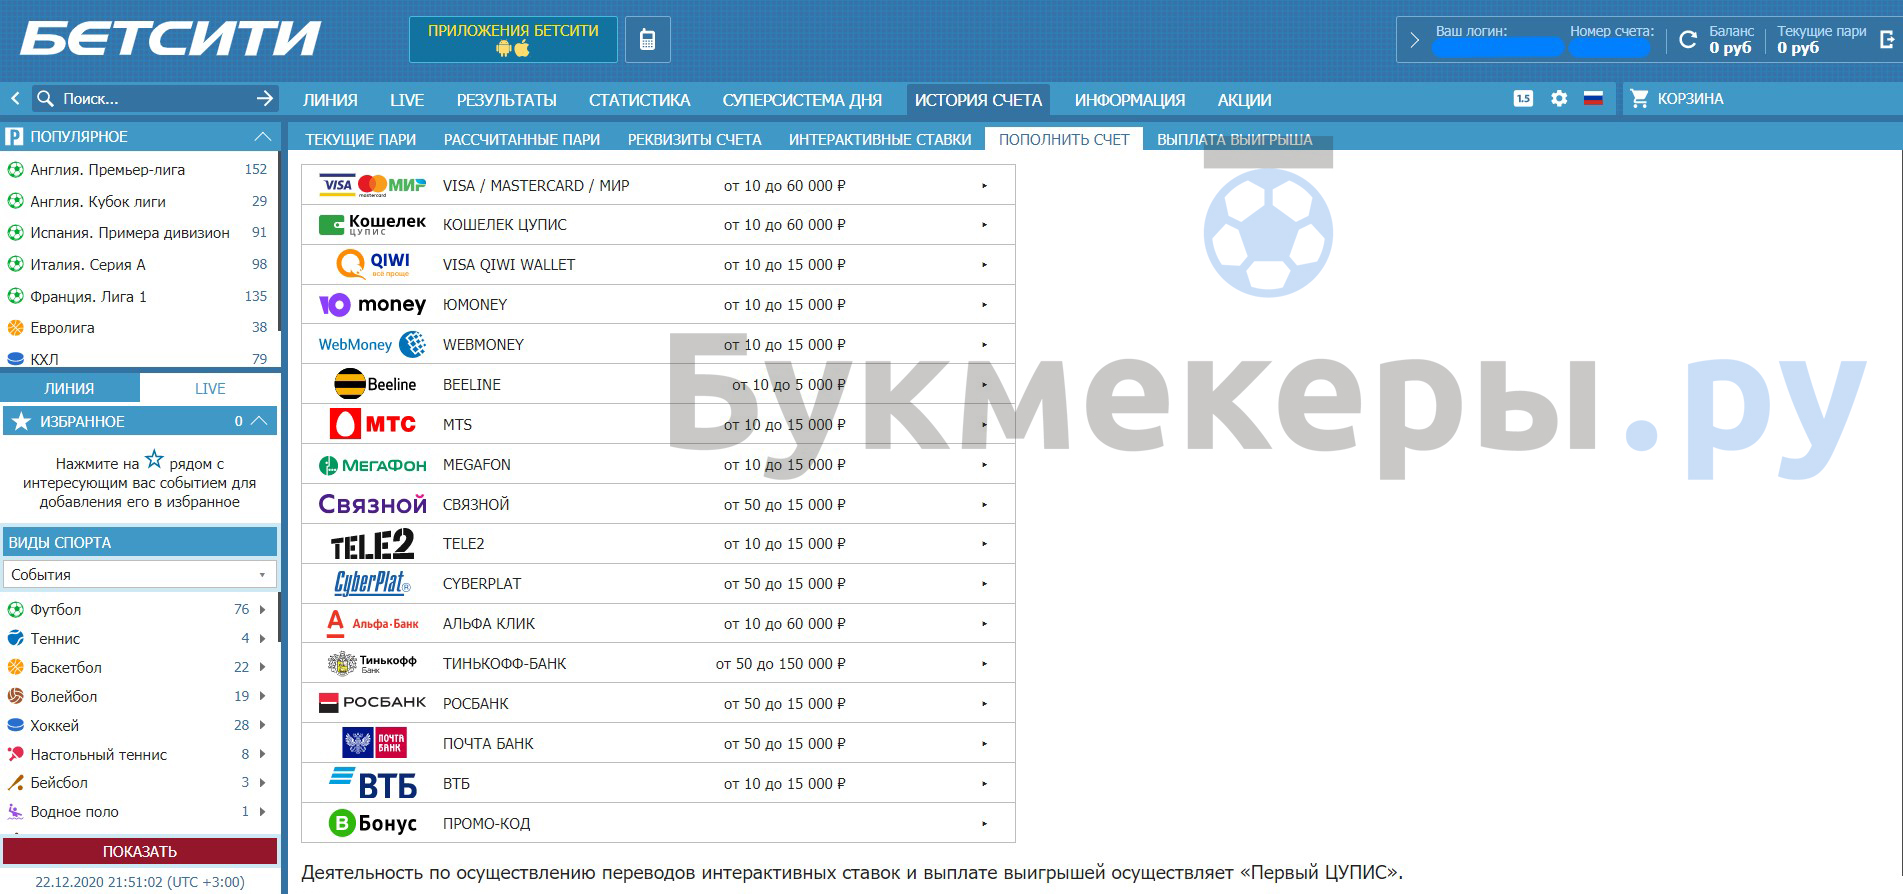Open Испания. Примера дивизион link
Image resolution: width=1903 pixels, height=894 pixels.
pos(130,233)
